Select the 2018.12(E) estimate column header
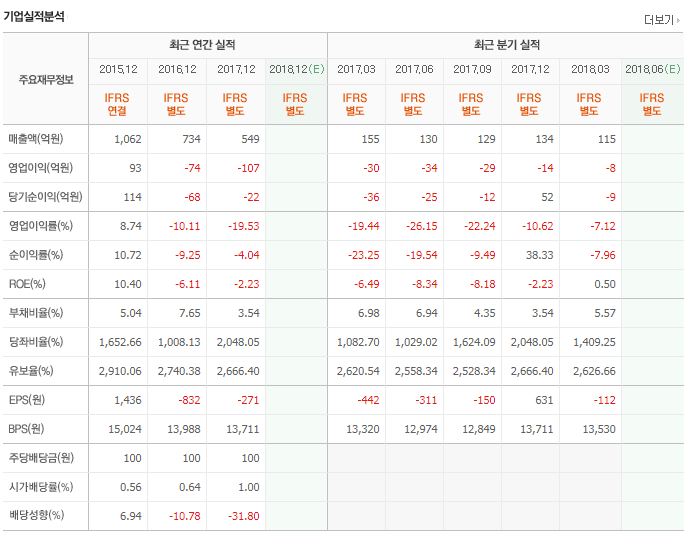692x536 pixels. (297, 69)
